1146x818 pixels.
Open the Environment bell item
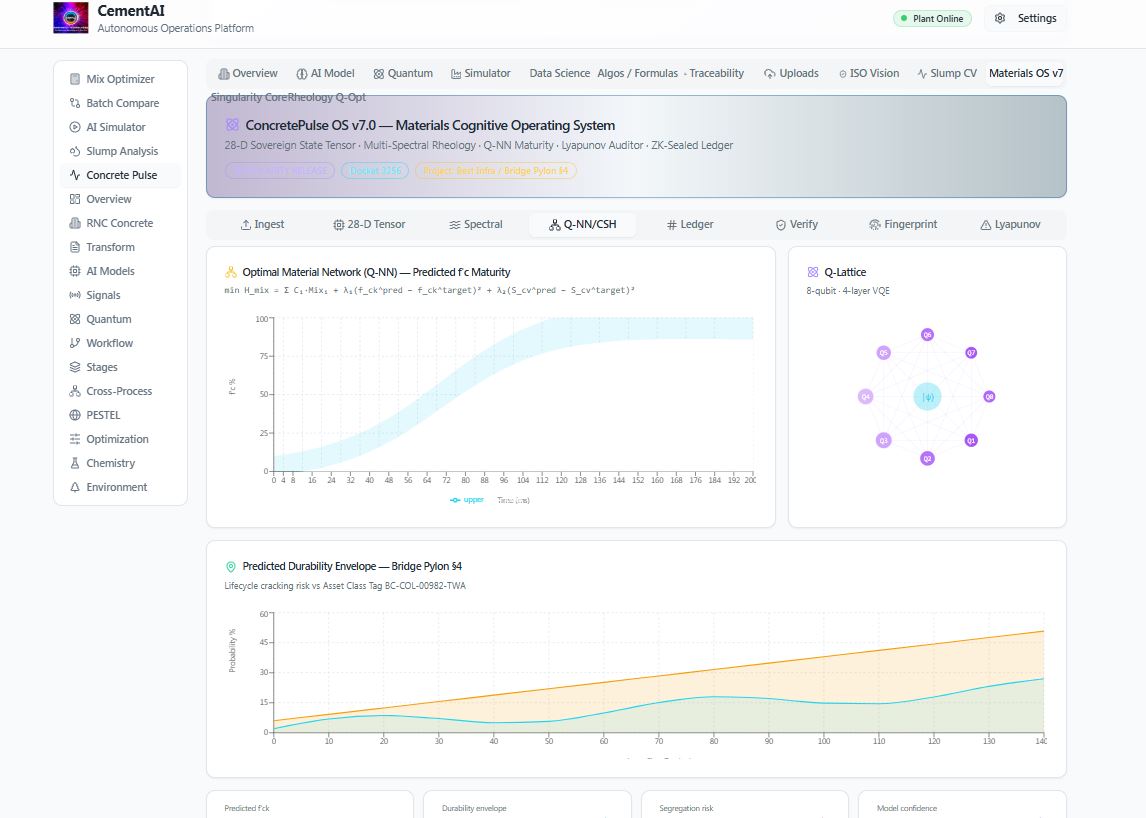117,488
